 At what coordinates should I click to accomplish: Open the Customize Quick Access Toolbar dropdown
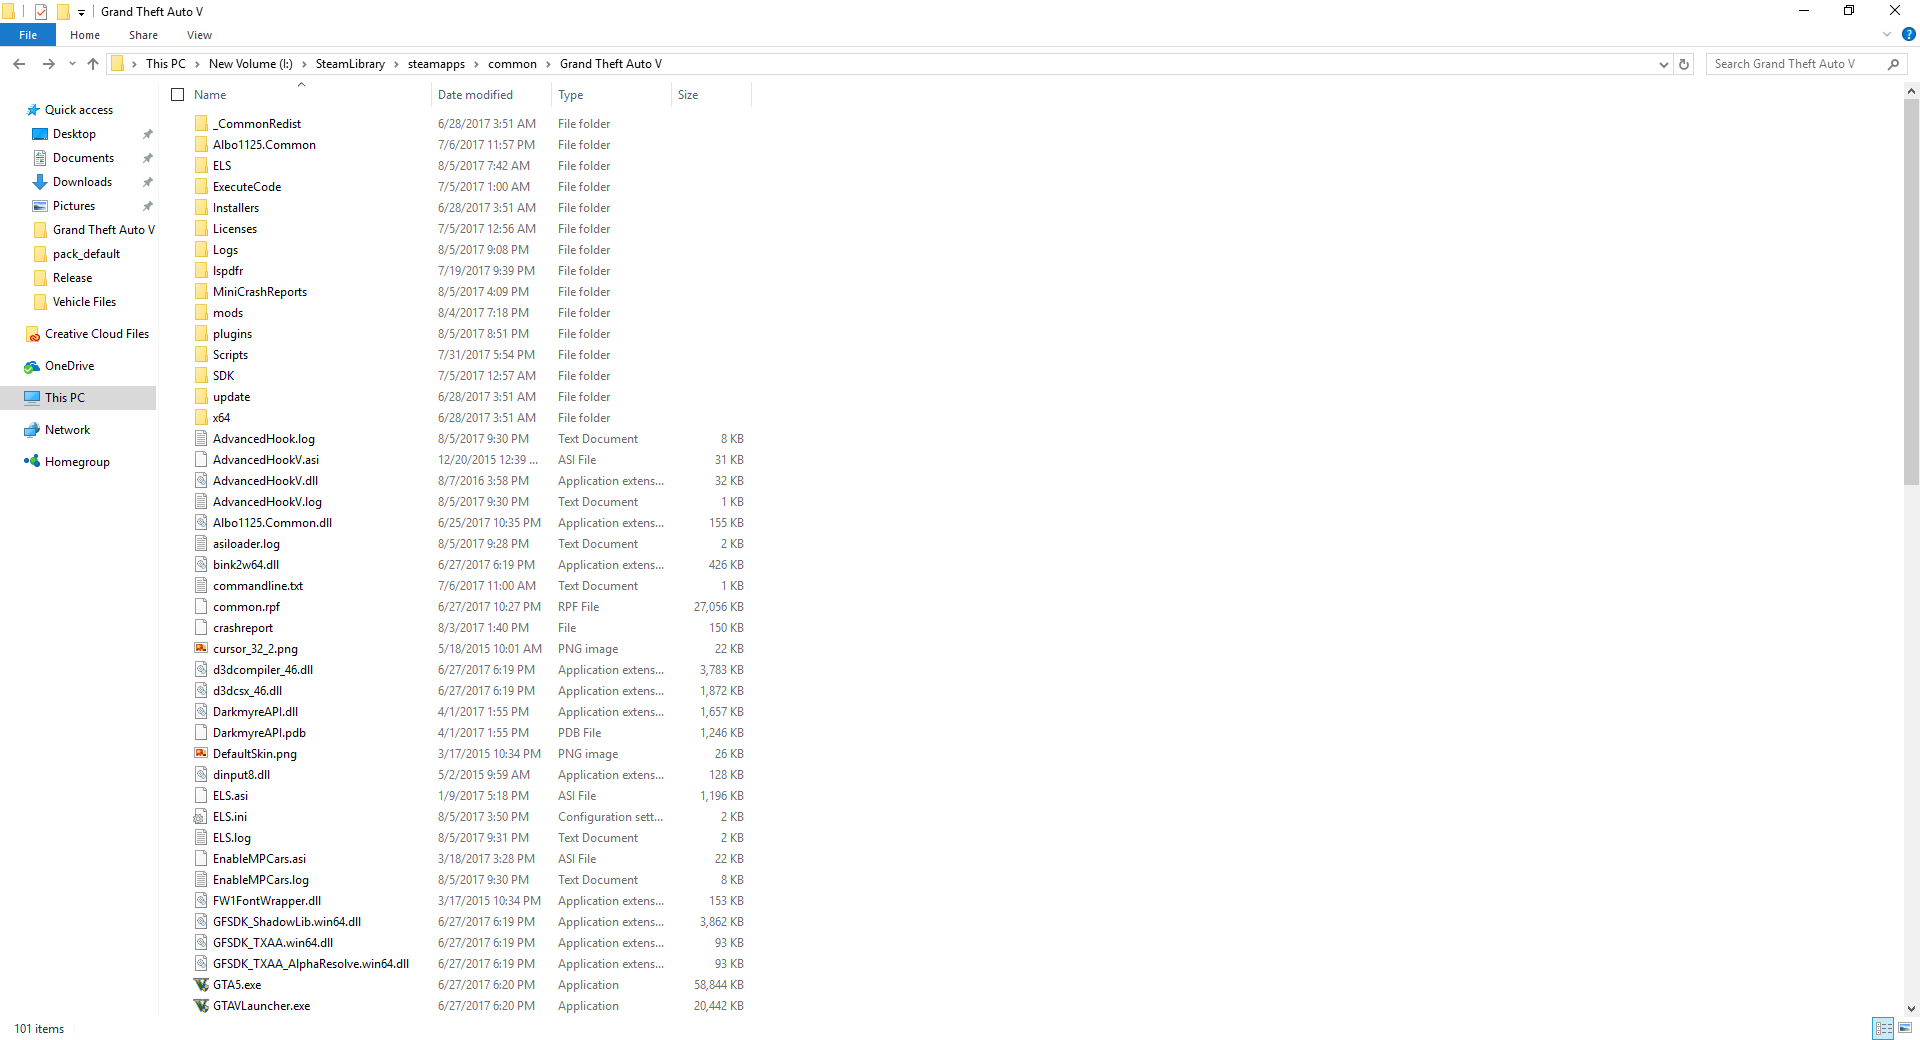(81, 13)
